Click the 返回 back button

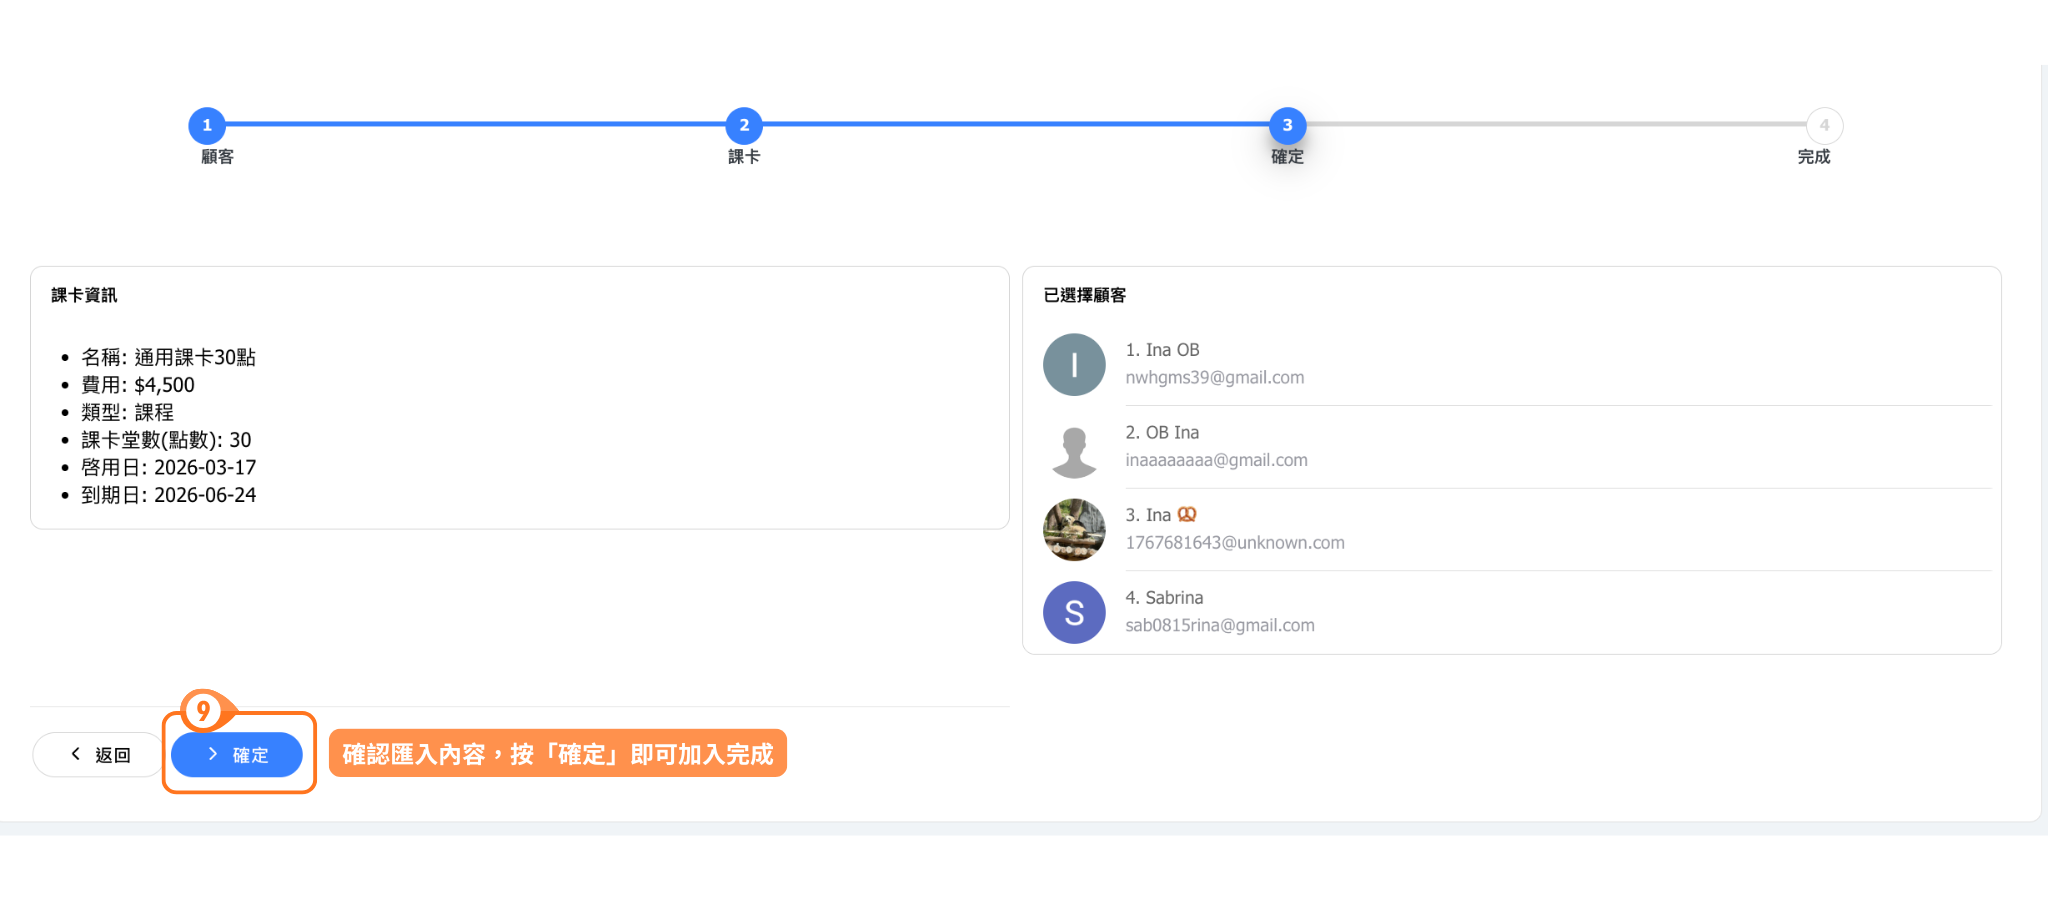tap(98, 755)
